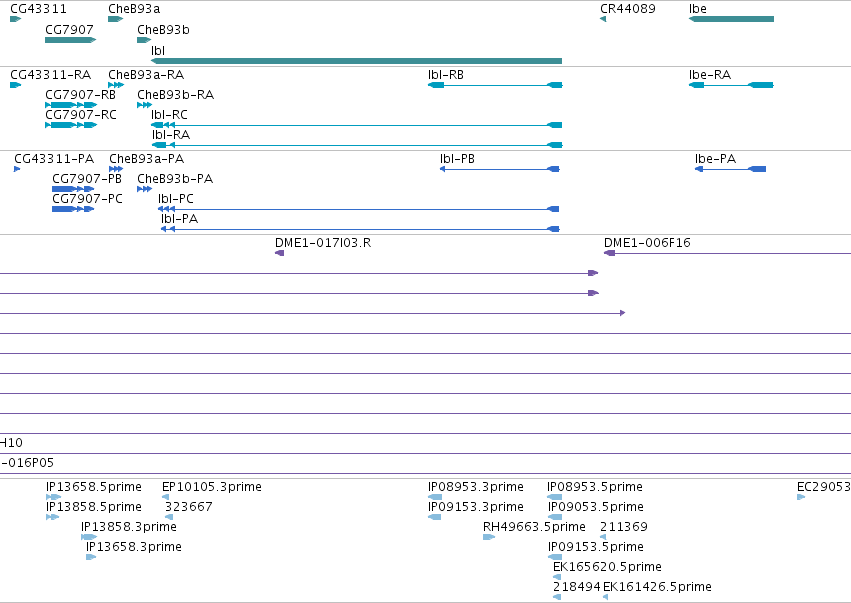
Task: Click the CG43311-RA transcript label
Action: [50, 74]
